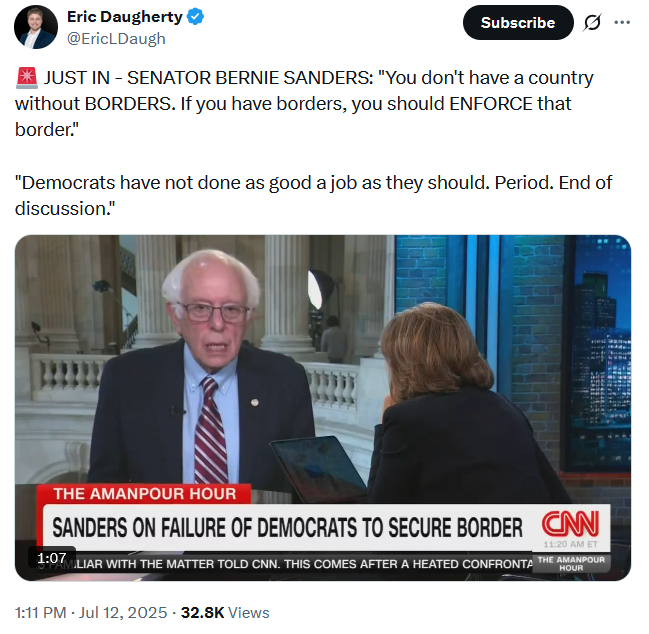649x634 pixels.
Task: Click the red siren emoji
Action: pos(26,78)
